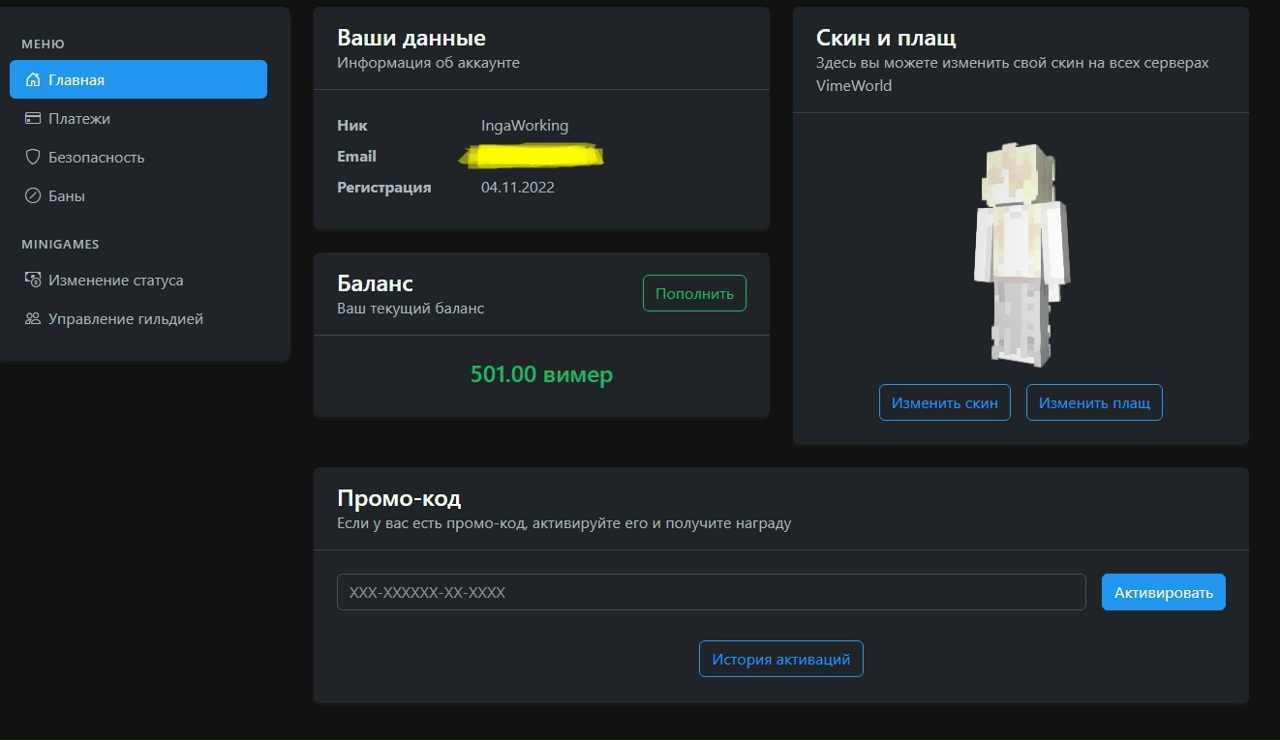
Task: Click the home icon beside Главная
Action: tap(33, 80)
